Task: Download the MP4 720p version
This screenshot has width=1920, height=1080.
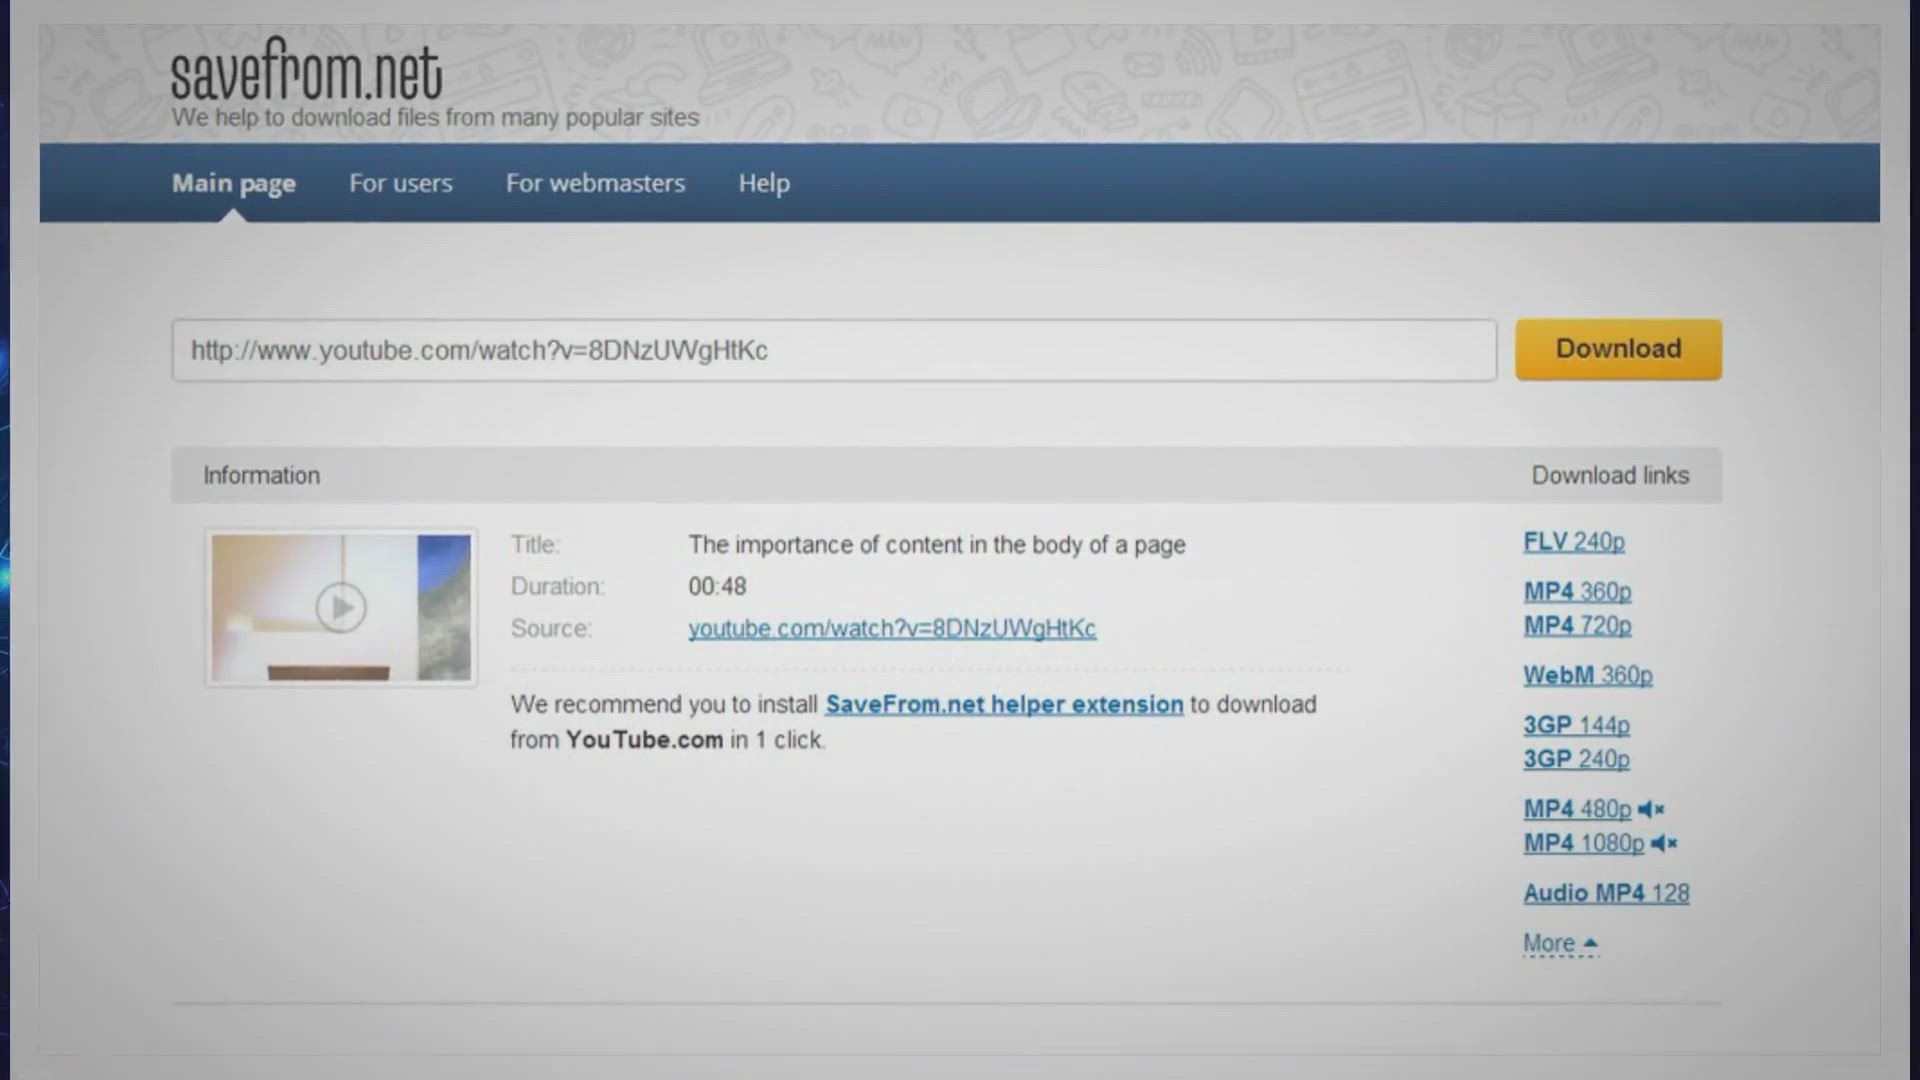Action: point(1577,626)
